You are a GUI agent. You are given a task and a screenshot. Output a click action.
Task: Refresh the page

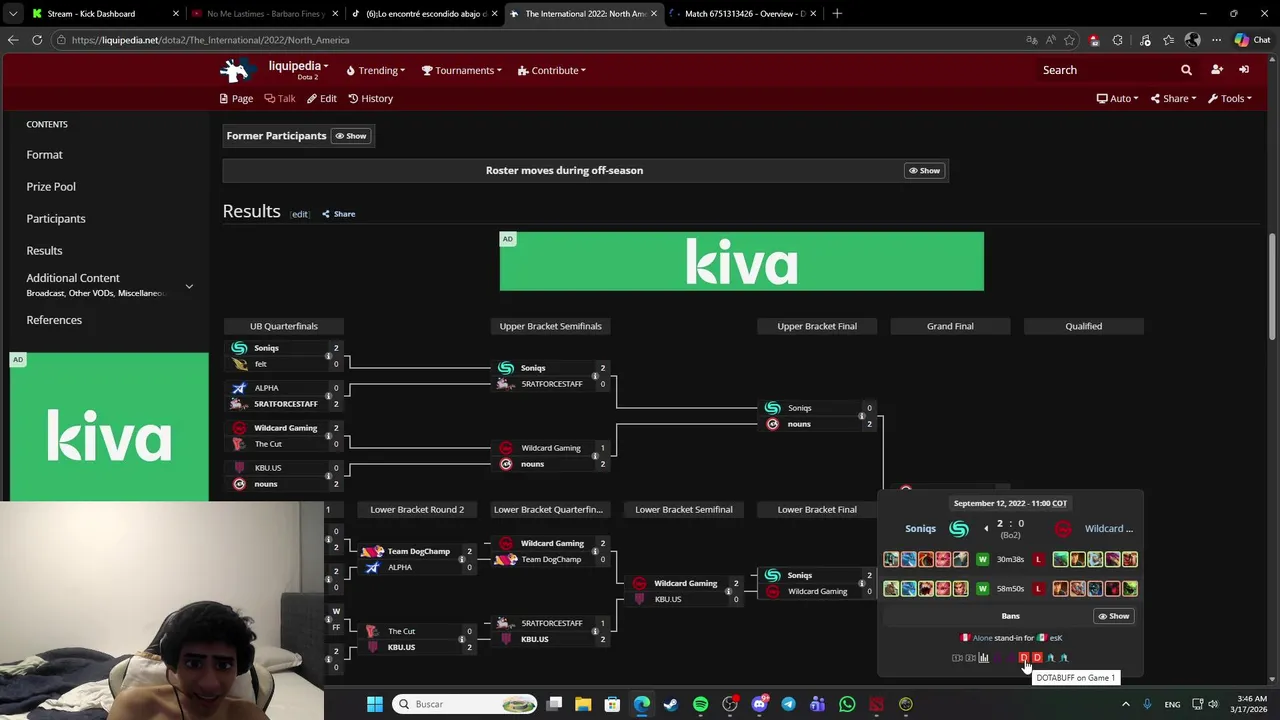click(x=37, y=40)
